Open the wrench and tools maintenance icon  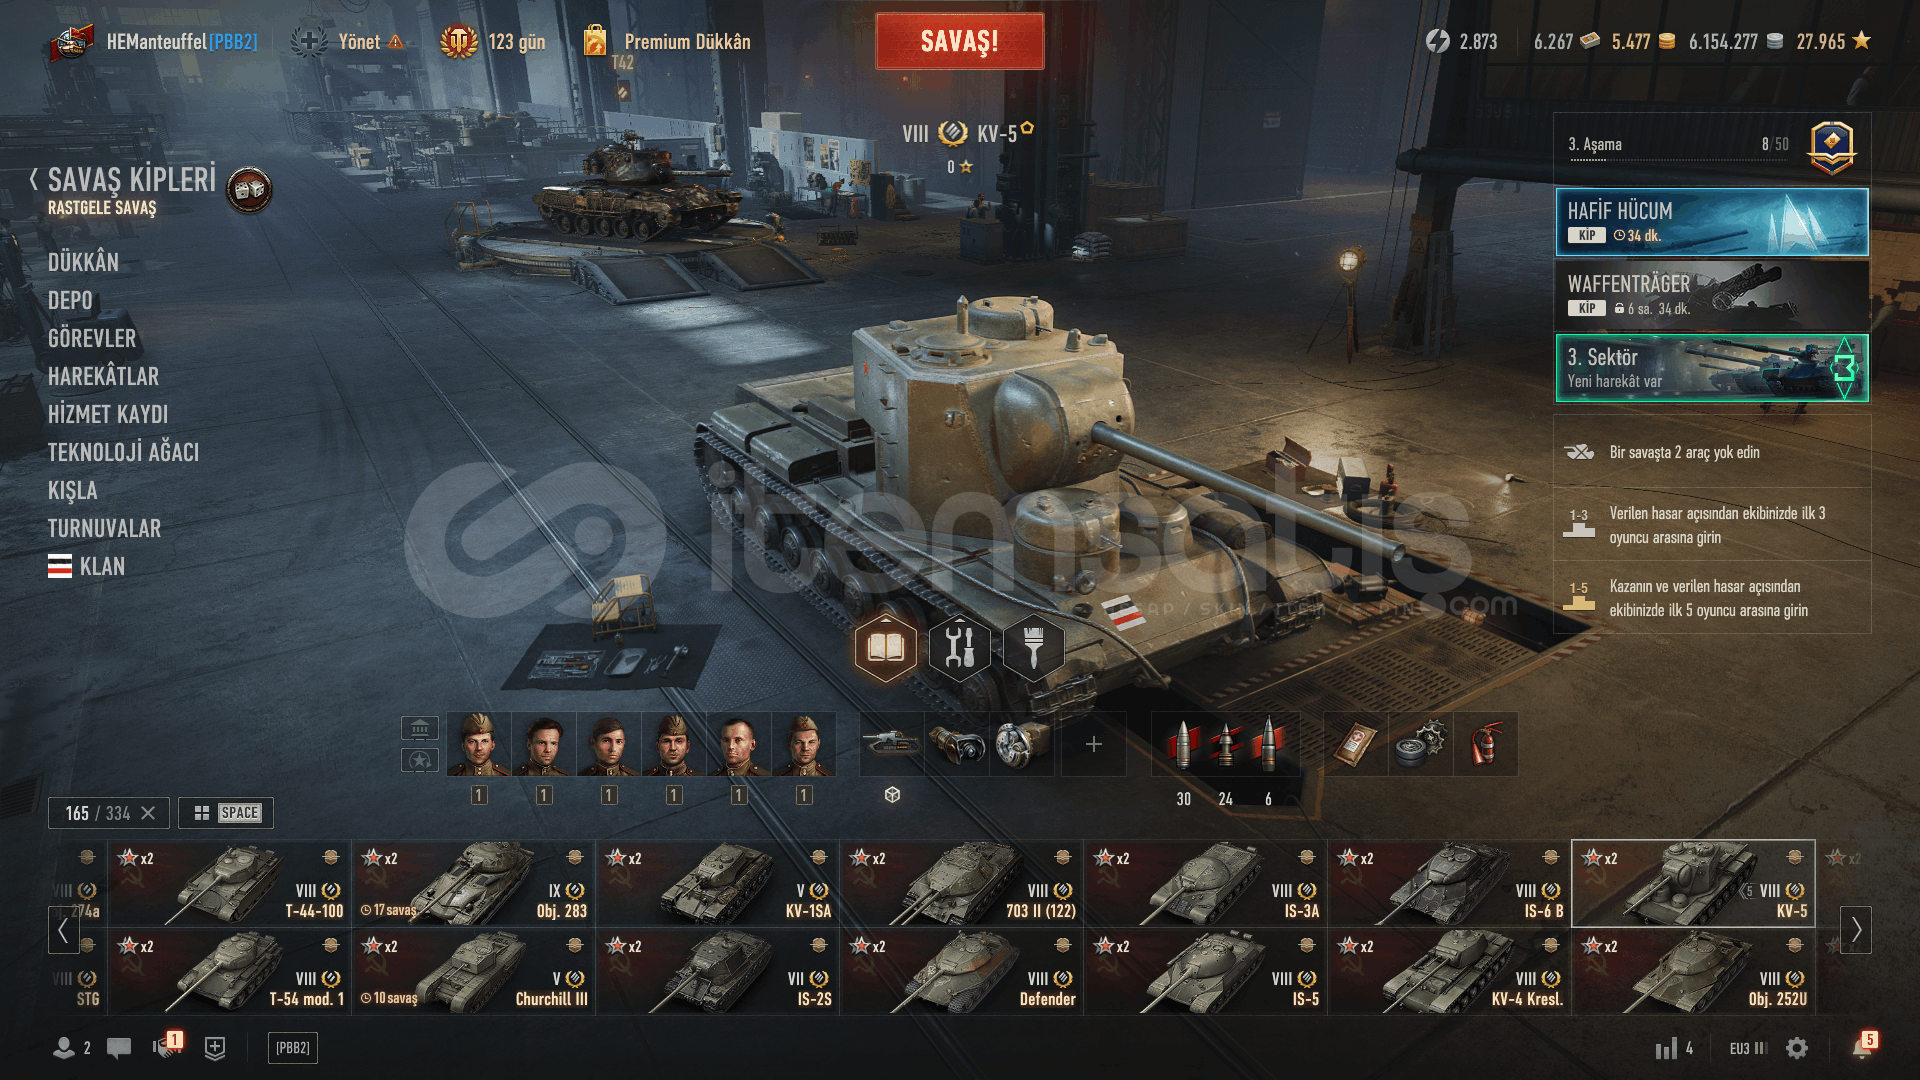click(x=959, y=648)
